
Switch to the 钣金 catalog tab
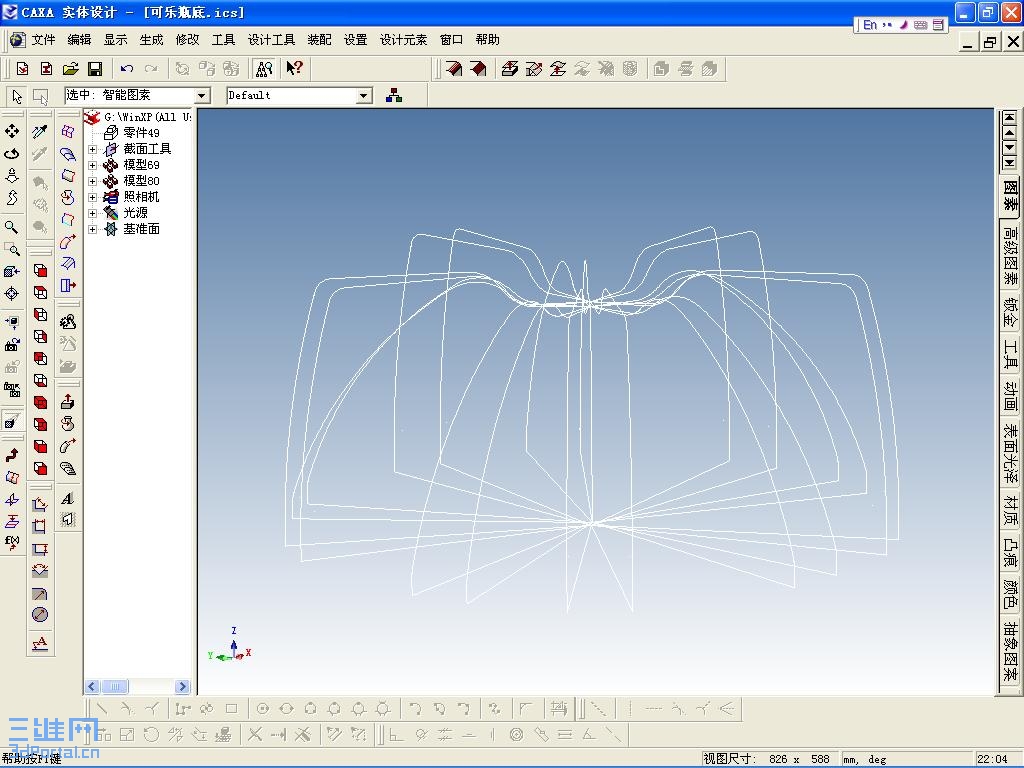click(x=1010, y=312)
